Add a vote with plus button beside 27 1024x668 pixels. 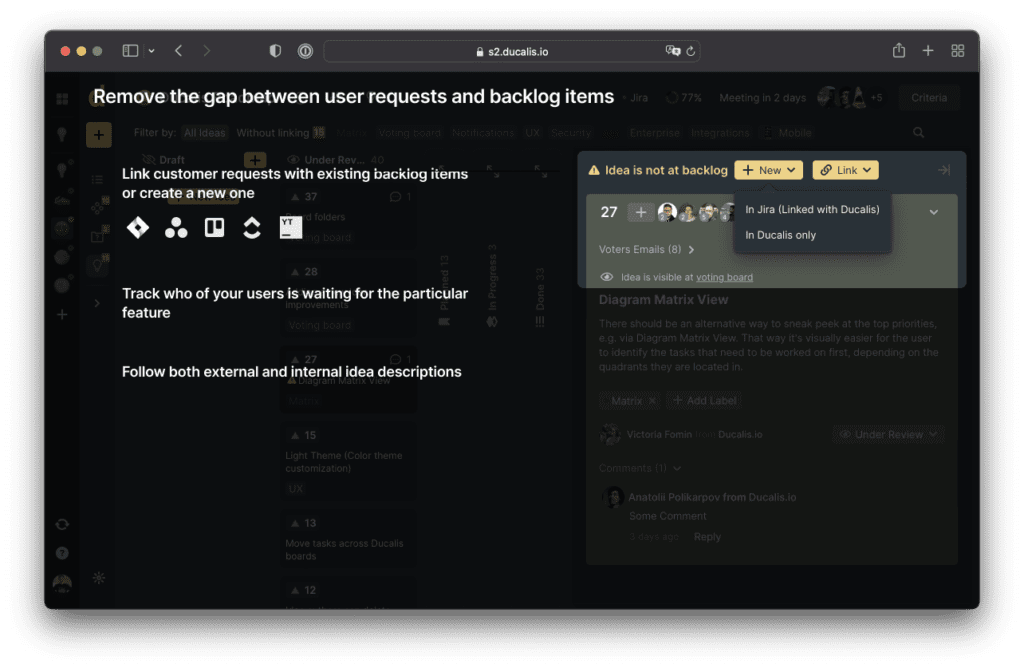pos(640,212)
